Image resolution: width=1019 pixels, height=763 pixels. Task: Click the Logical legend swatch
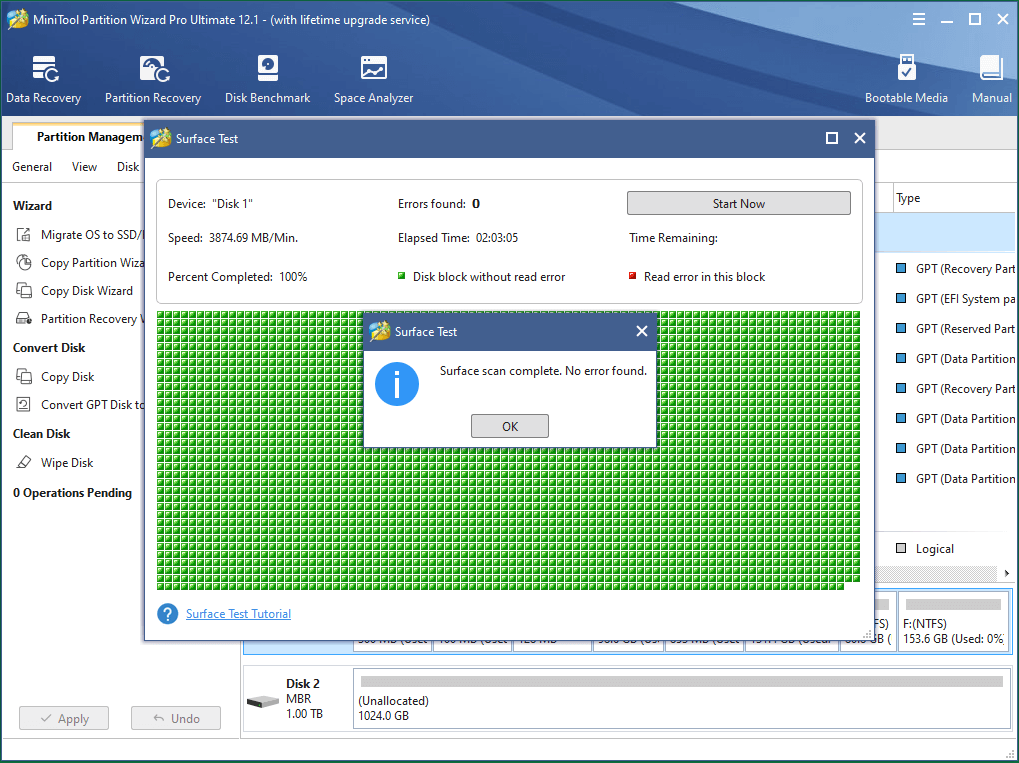pos(901,548)
